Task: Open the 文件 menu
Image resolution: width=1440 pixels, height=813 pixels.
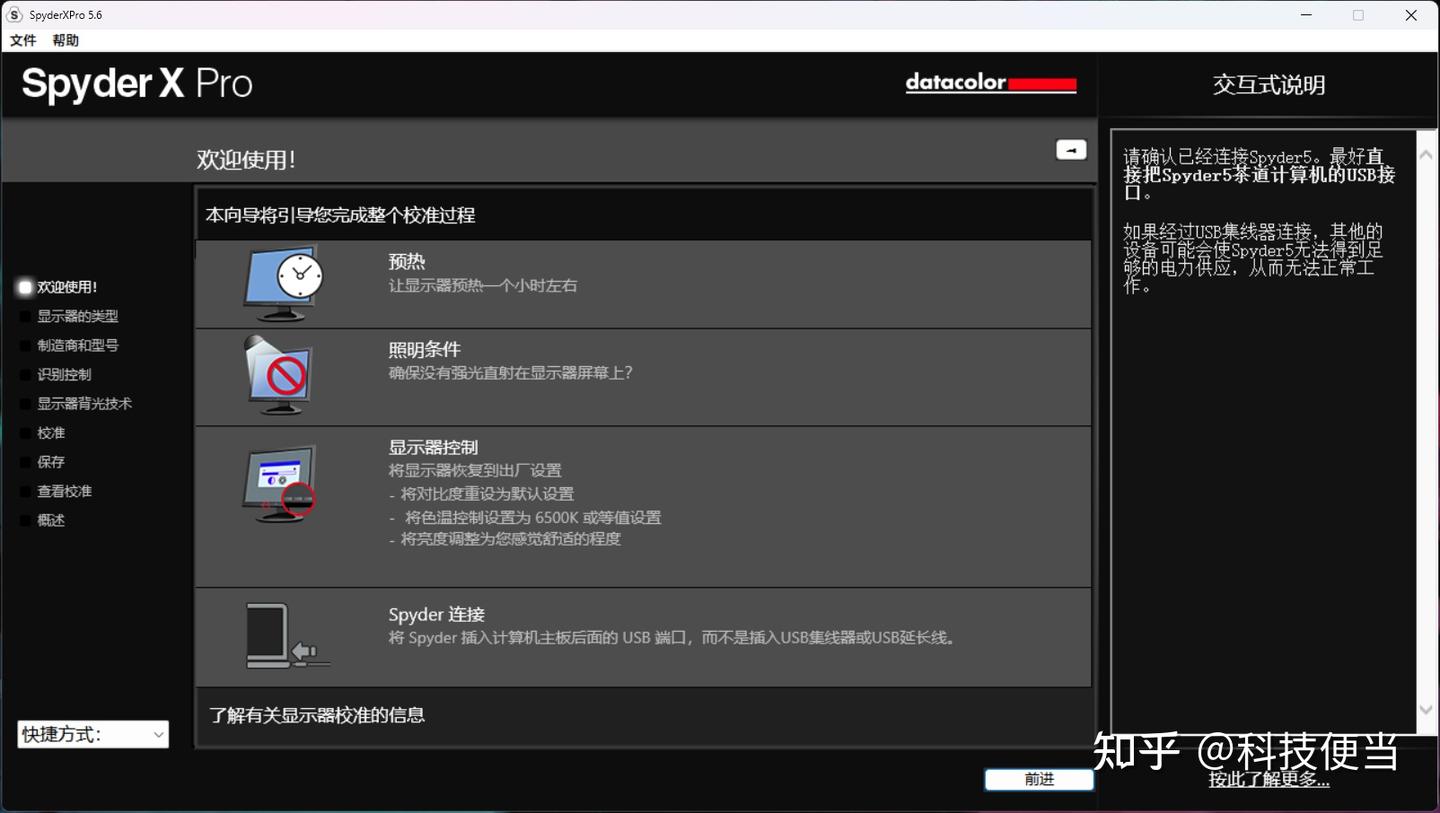Action: pyautogui.click(x=22, y=40)
